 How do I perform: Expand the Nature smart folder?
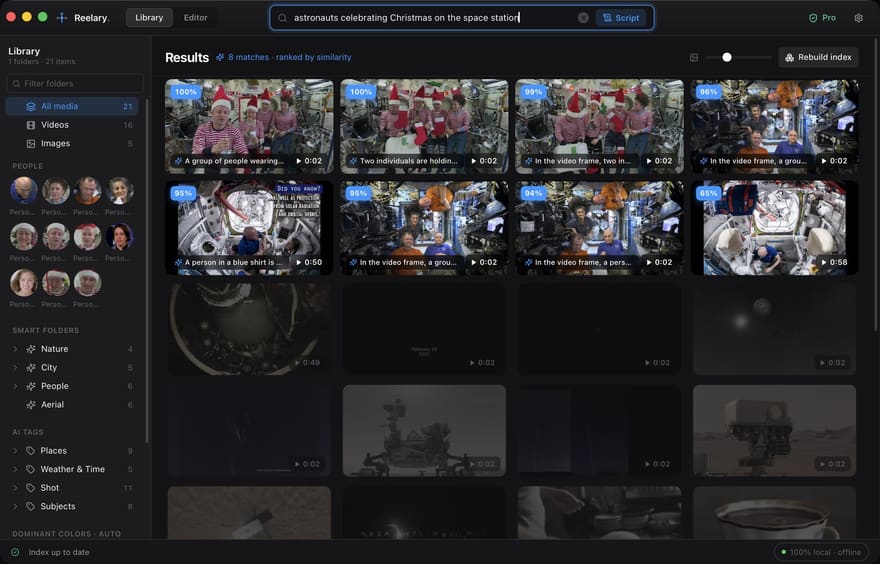pos(15,349)
